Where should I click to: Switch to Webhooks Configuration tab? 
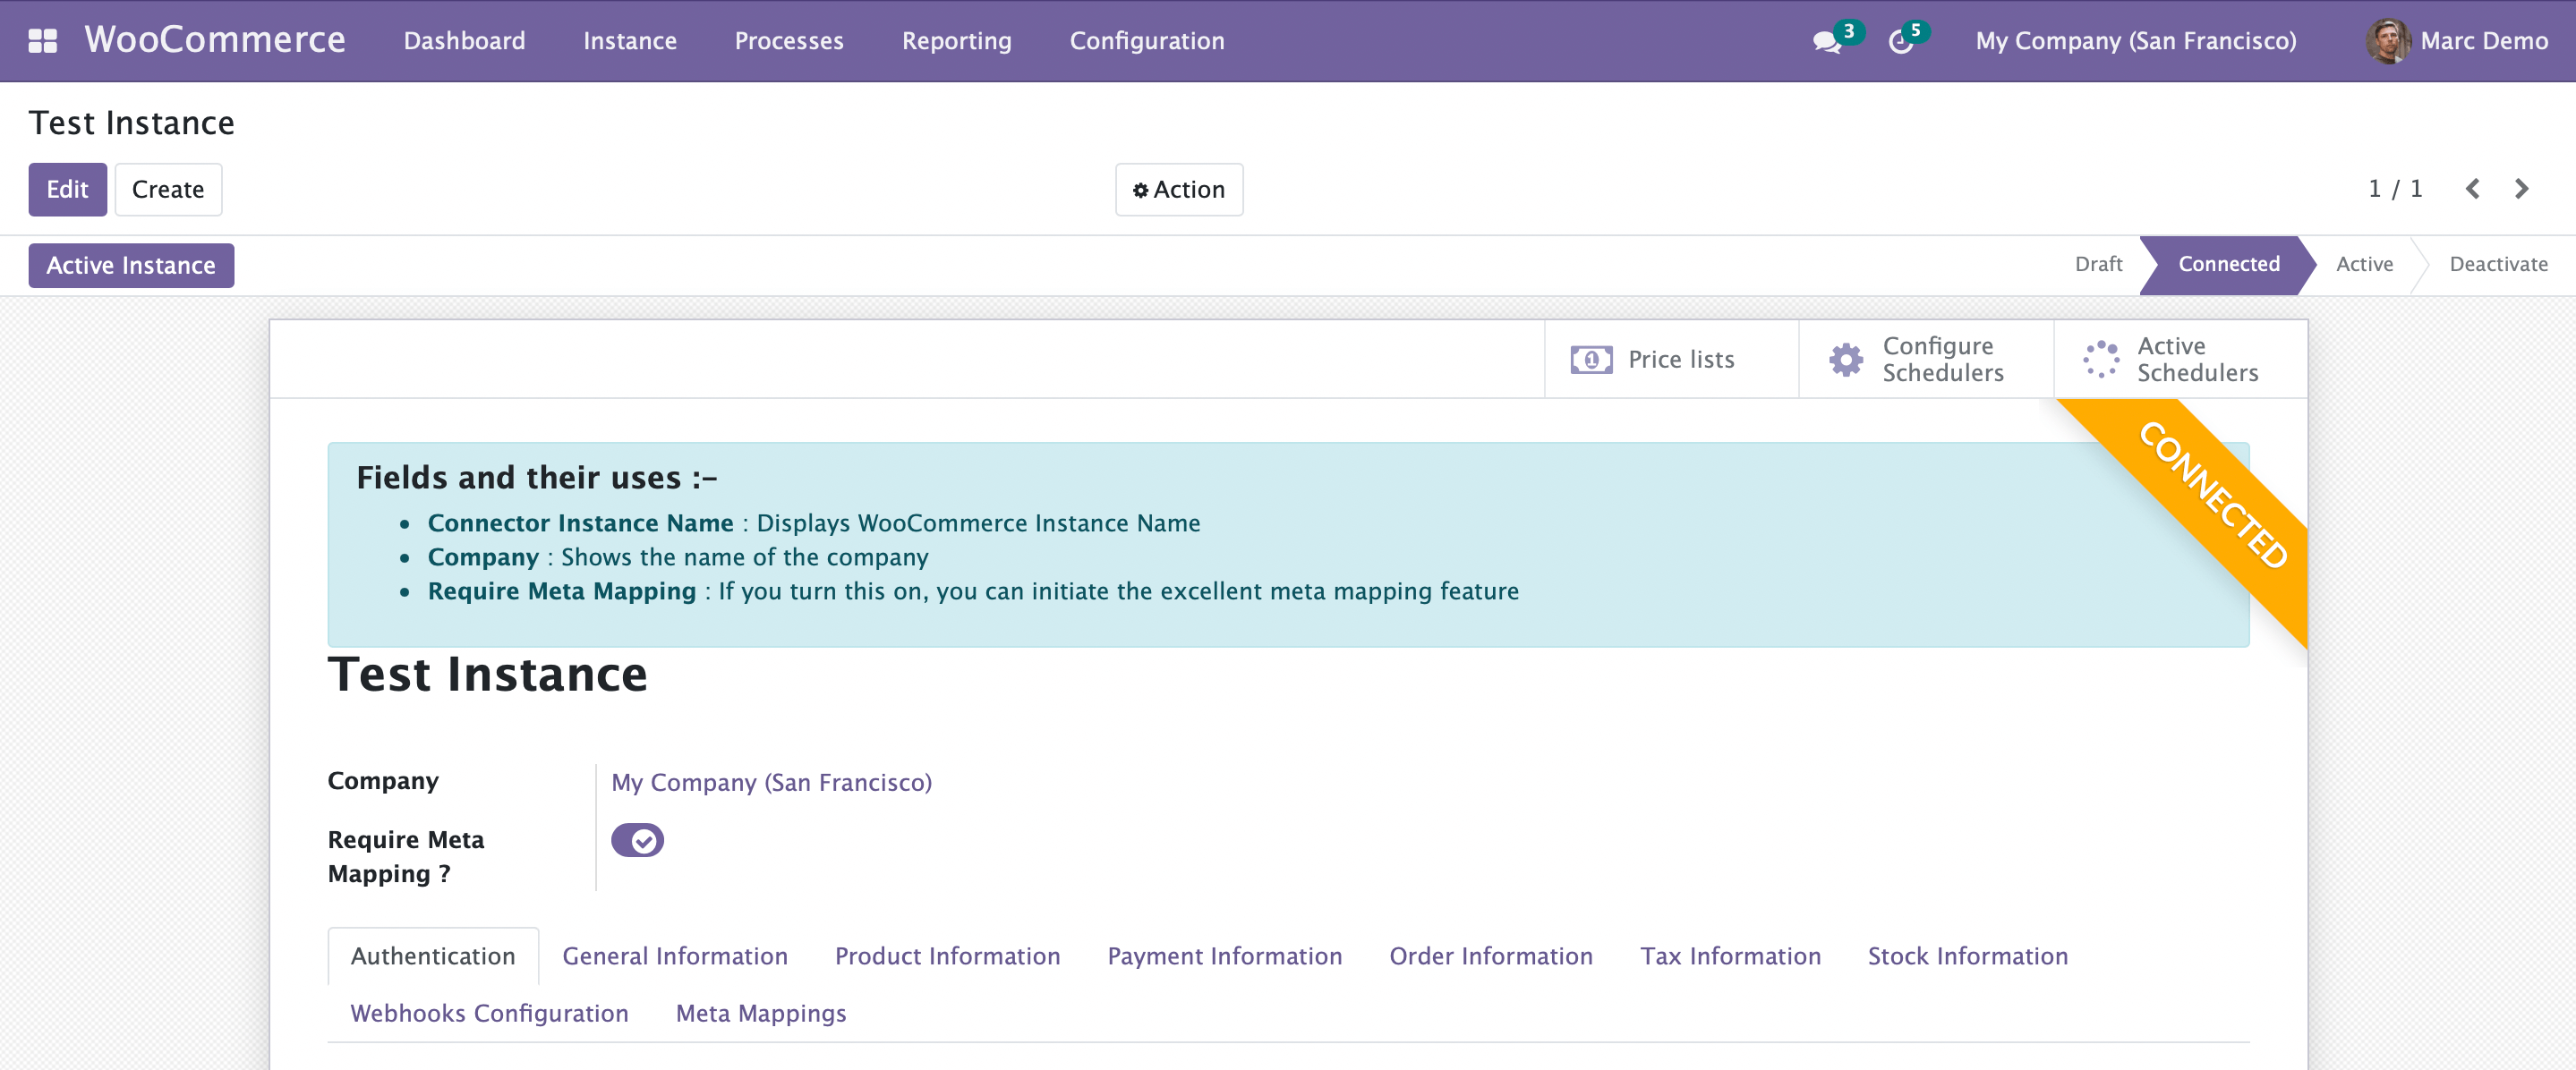pyautogui.click(x=489, y=1013)
